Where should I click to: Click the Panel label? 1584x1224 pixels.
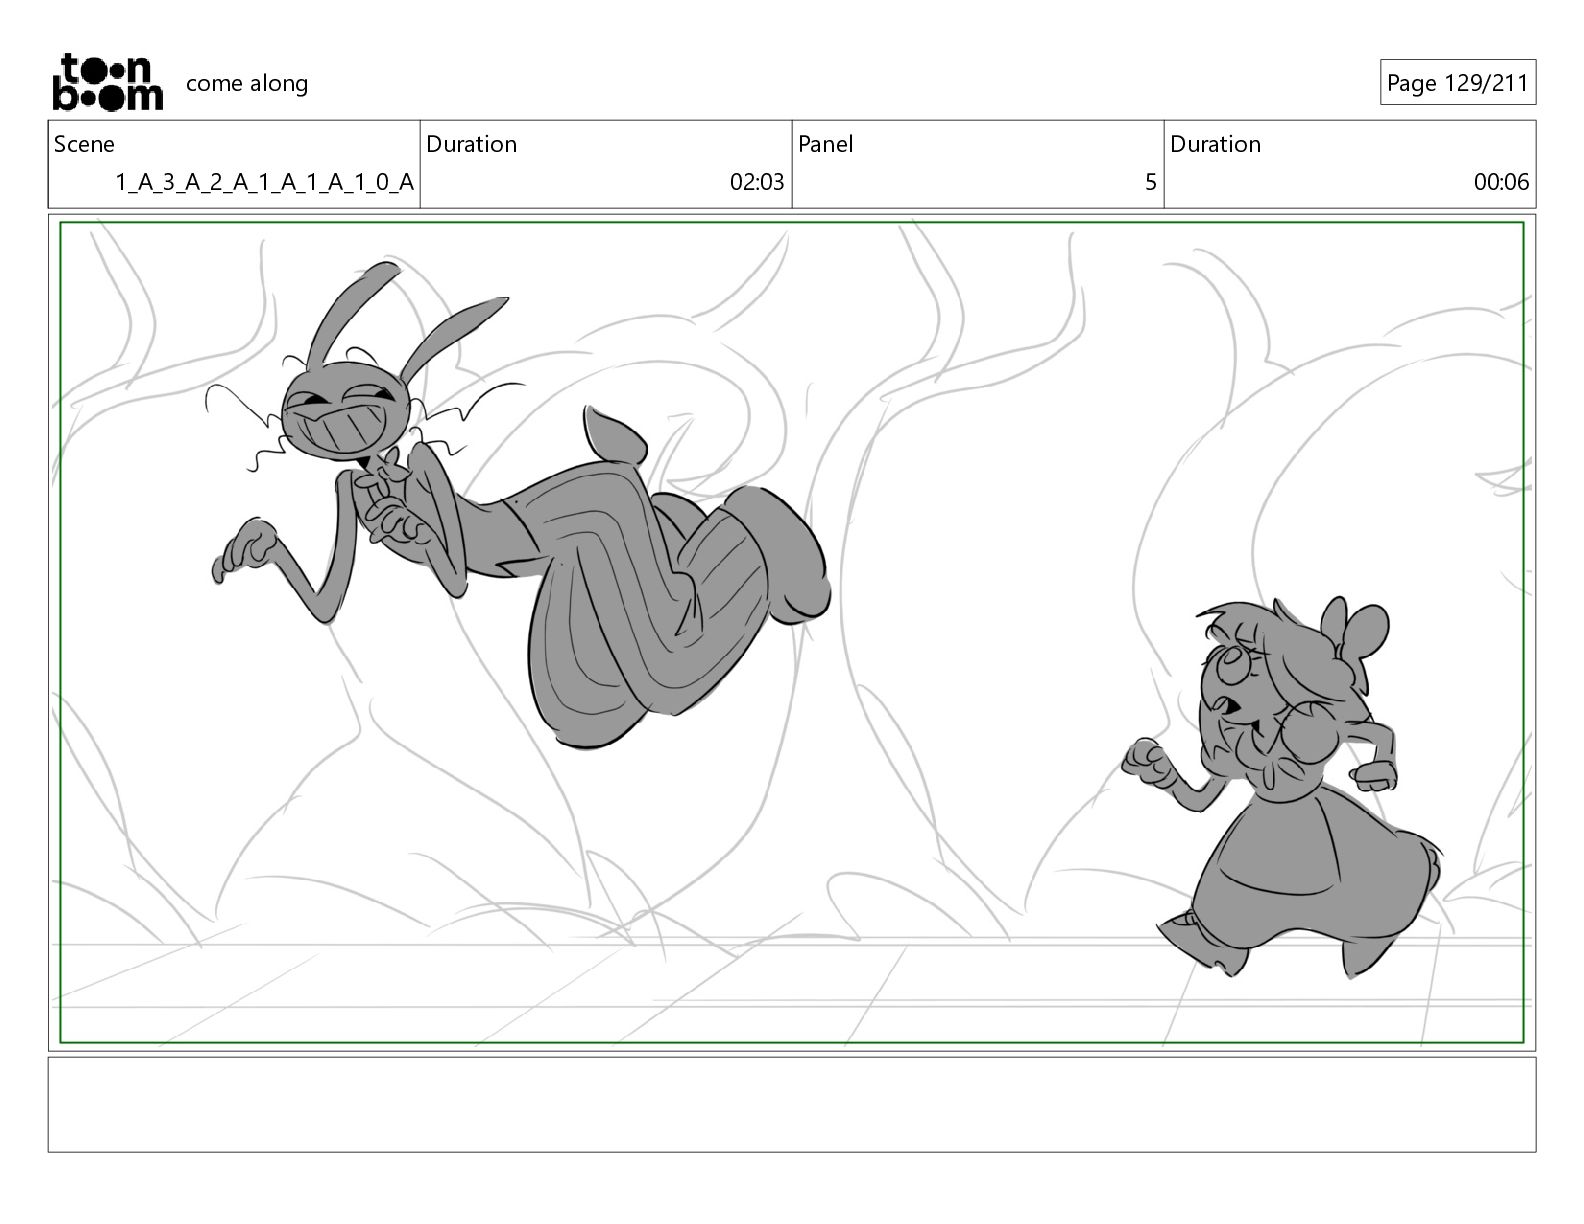coord(825,144)
